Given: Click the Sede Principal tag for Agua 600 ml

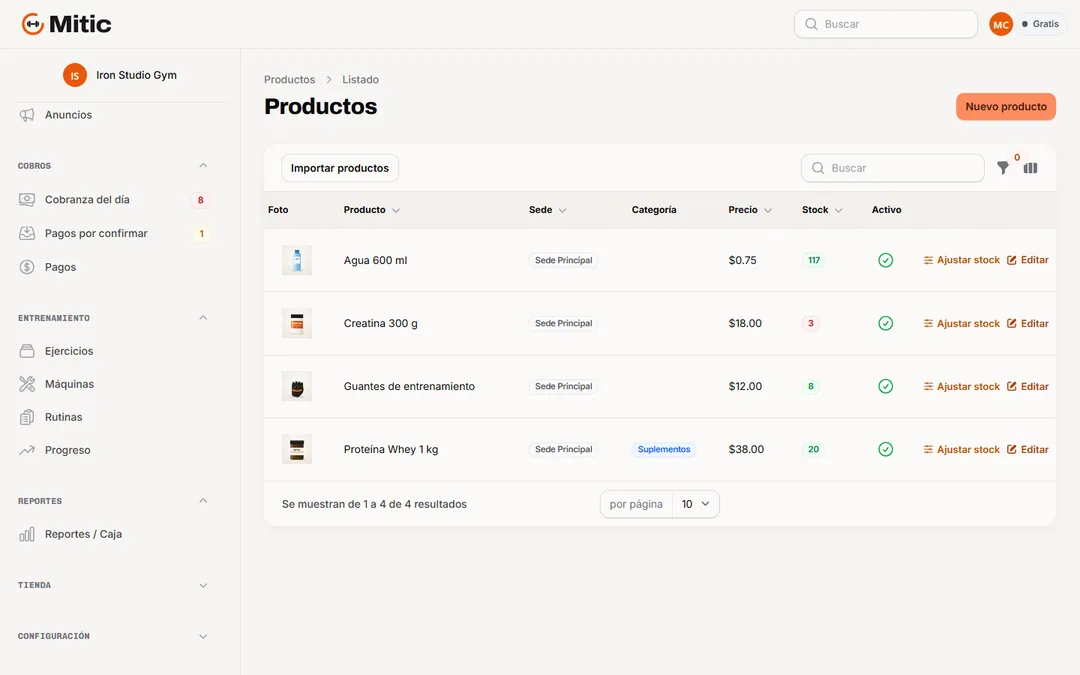Looking at the screenshot, I should [x=563, y=260].
